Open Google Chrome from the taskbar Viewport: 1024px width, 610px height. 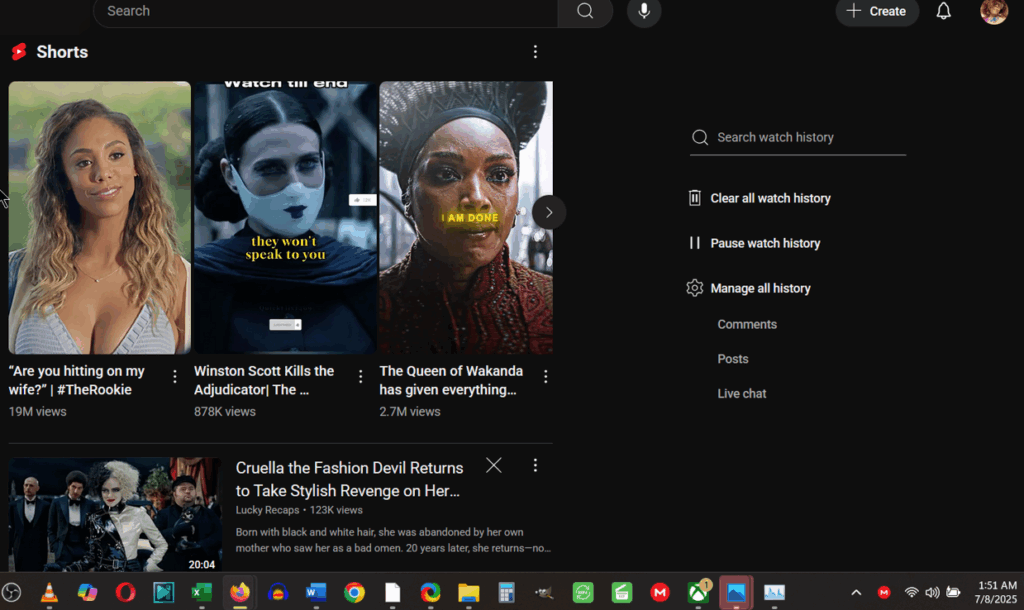point(355,592)
